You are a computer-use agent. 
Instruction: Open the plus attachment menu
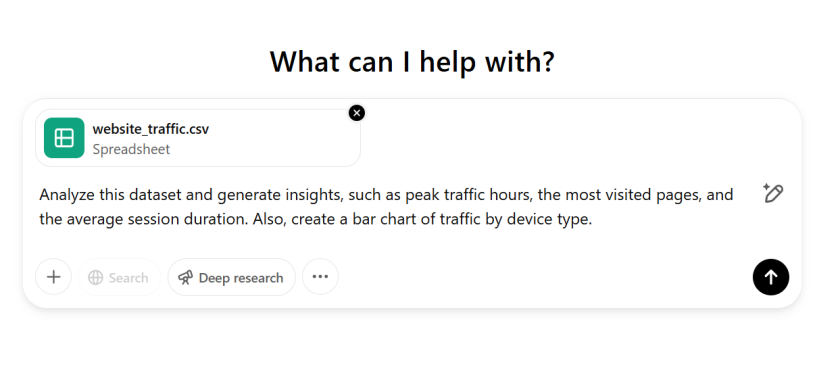tap(54, 277)
